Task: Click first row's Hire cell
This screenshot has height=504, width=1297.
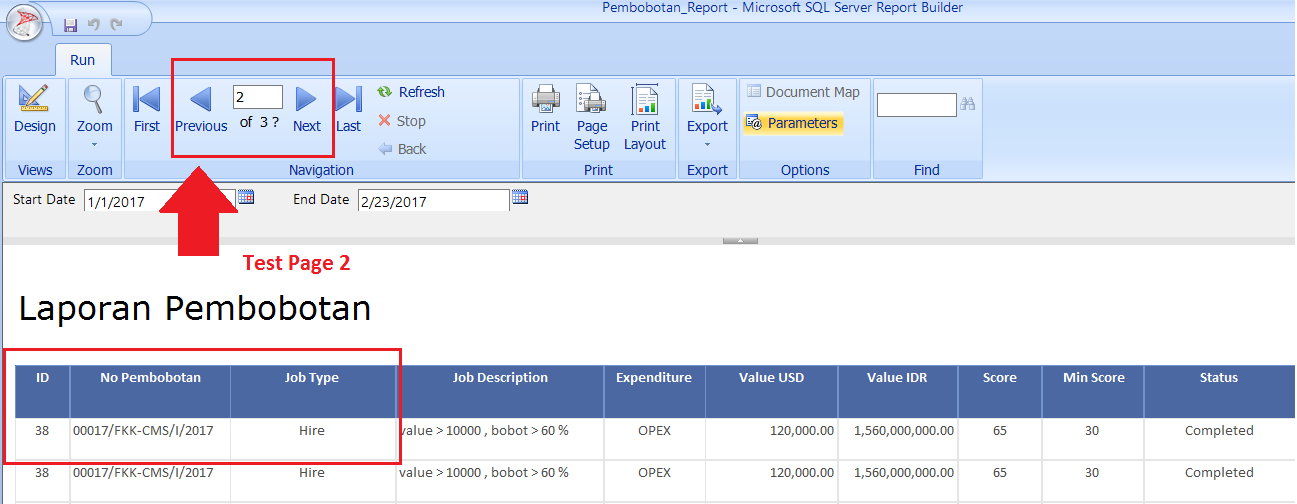Action: click(x=312, y=439)
